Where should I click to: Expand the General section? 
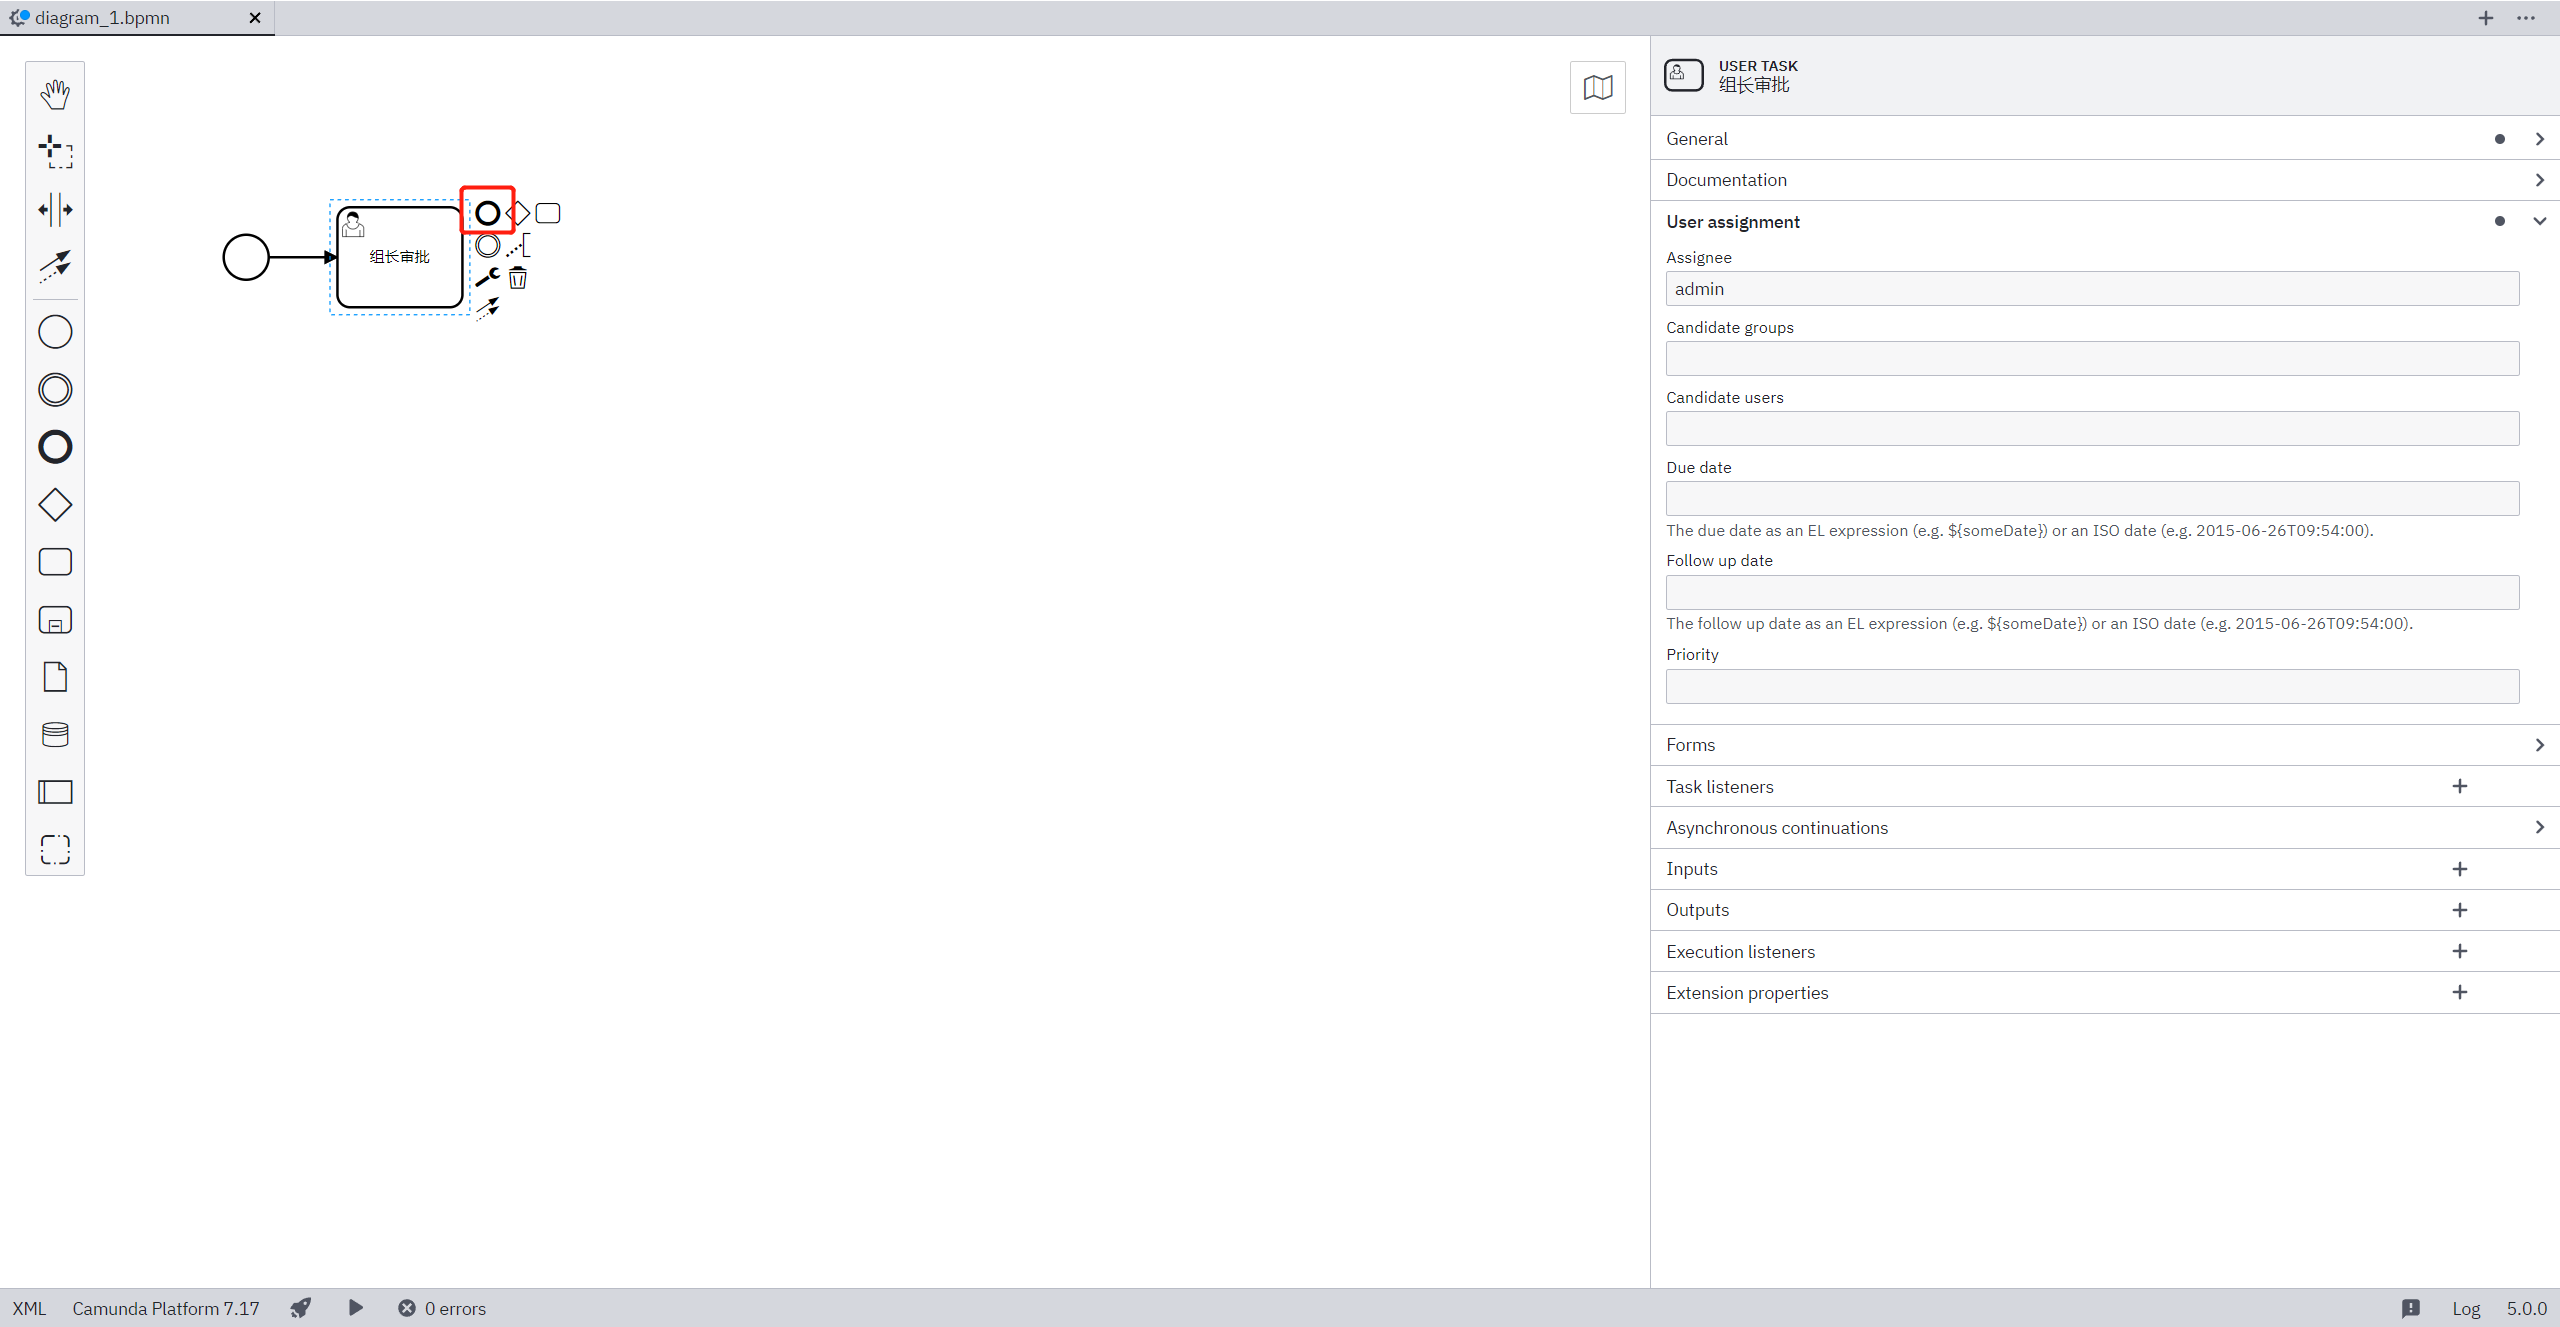click(2105, 139)
